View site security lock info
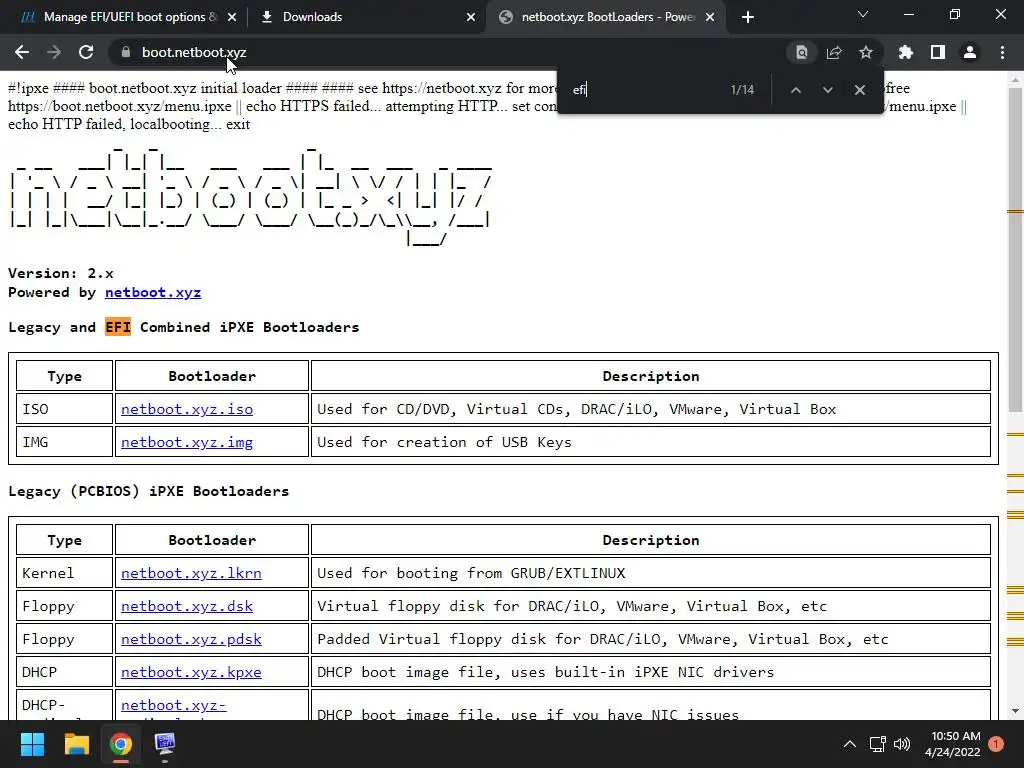 point(126,52)
